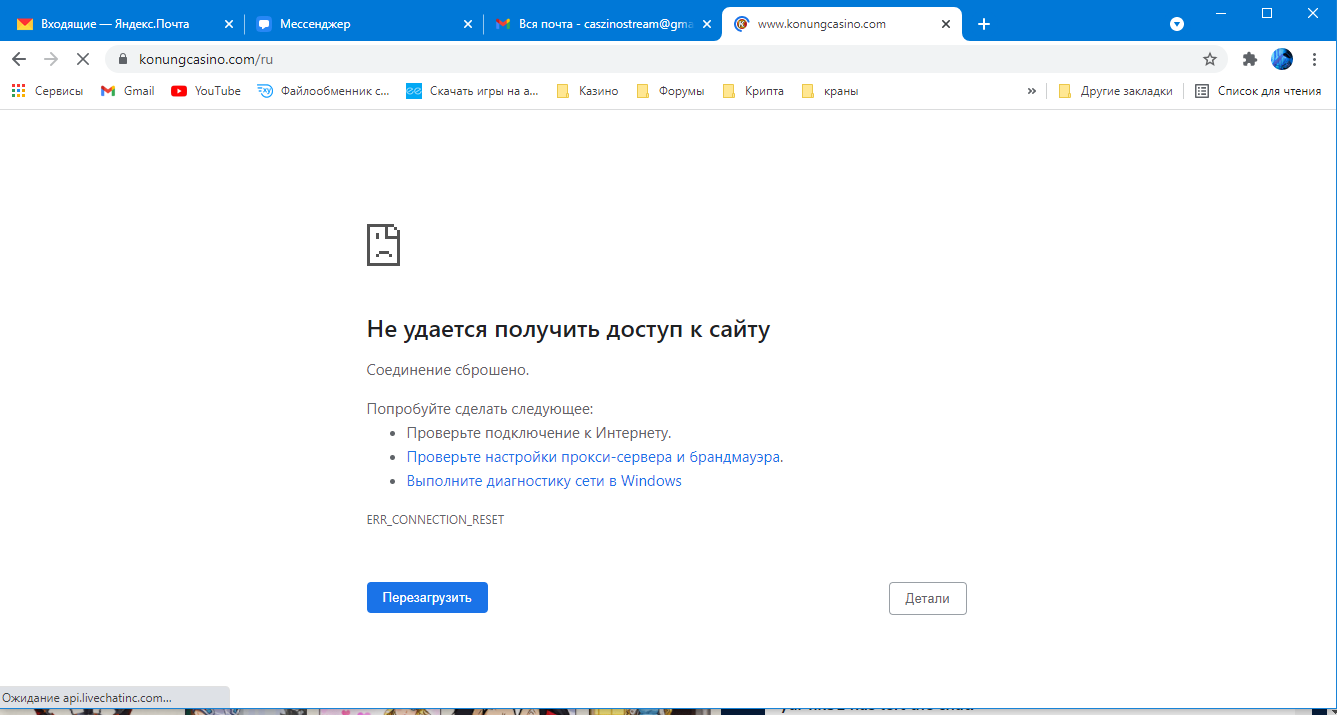Stop page loading with X icon
This screenshot has width=1337, height=715.
pyautogui.click(x=83, y=59)
